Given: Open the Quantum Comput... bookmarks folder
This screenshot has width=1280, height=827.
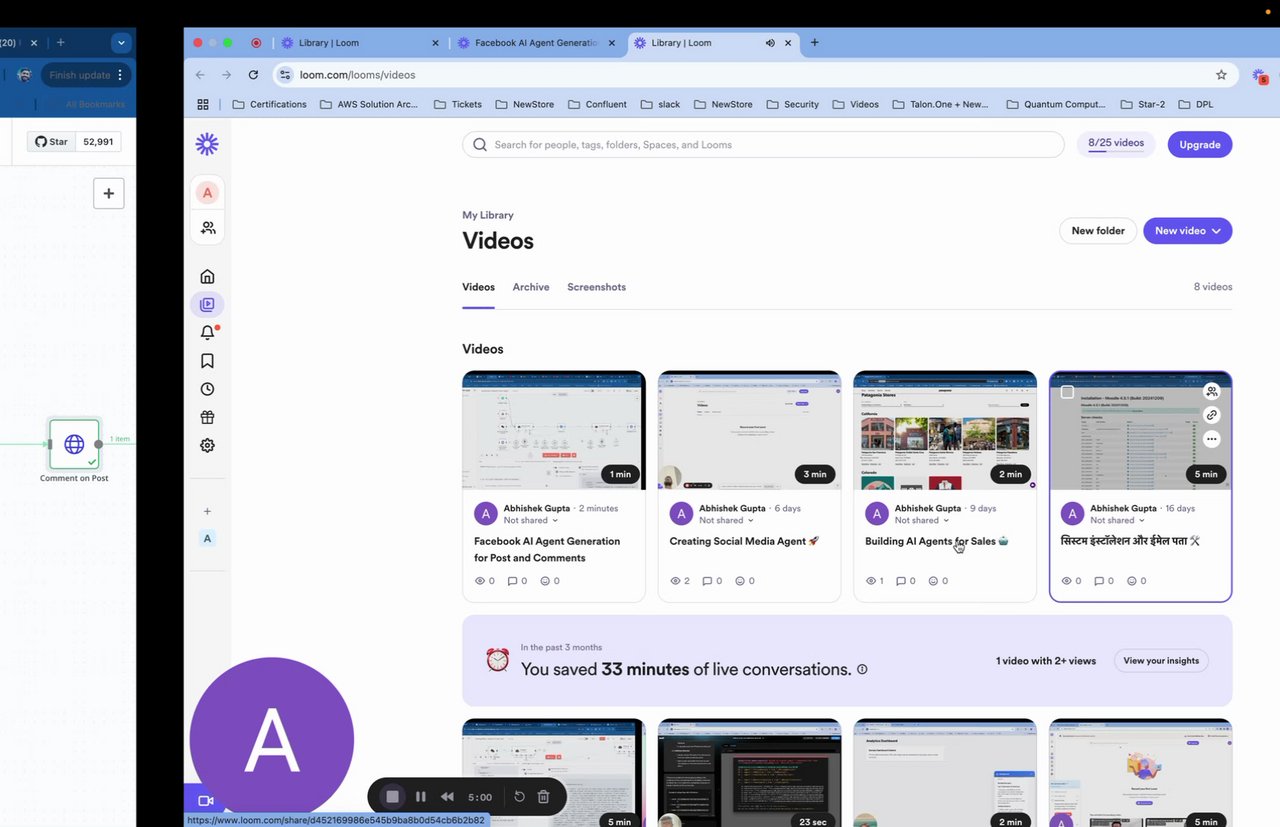Looking at the screenshot, I should point(1056,104).
